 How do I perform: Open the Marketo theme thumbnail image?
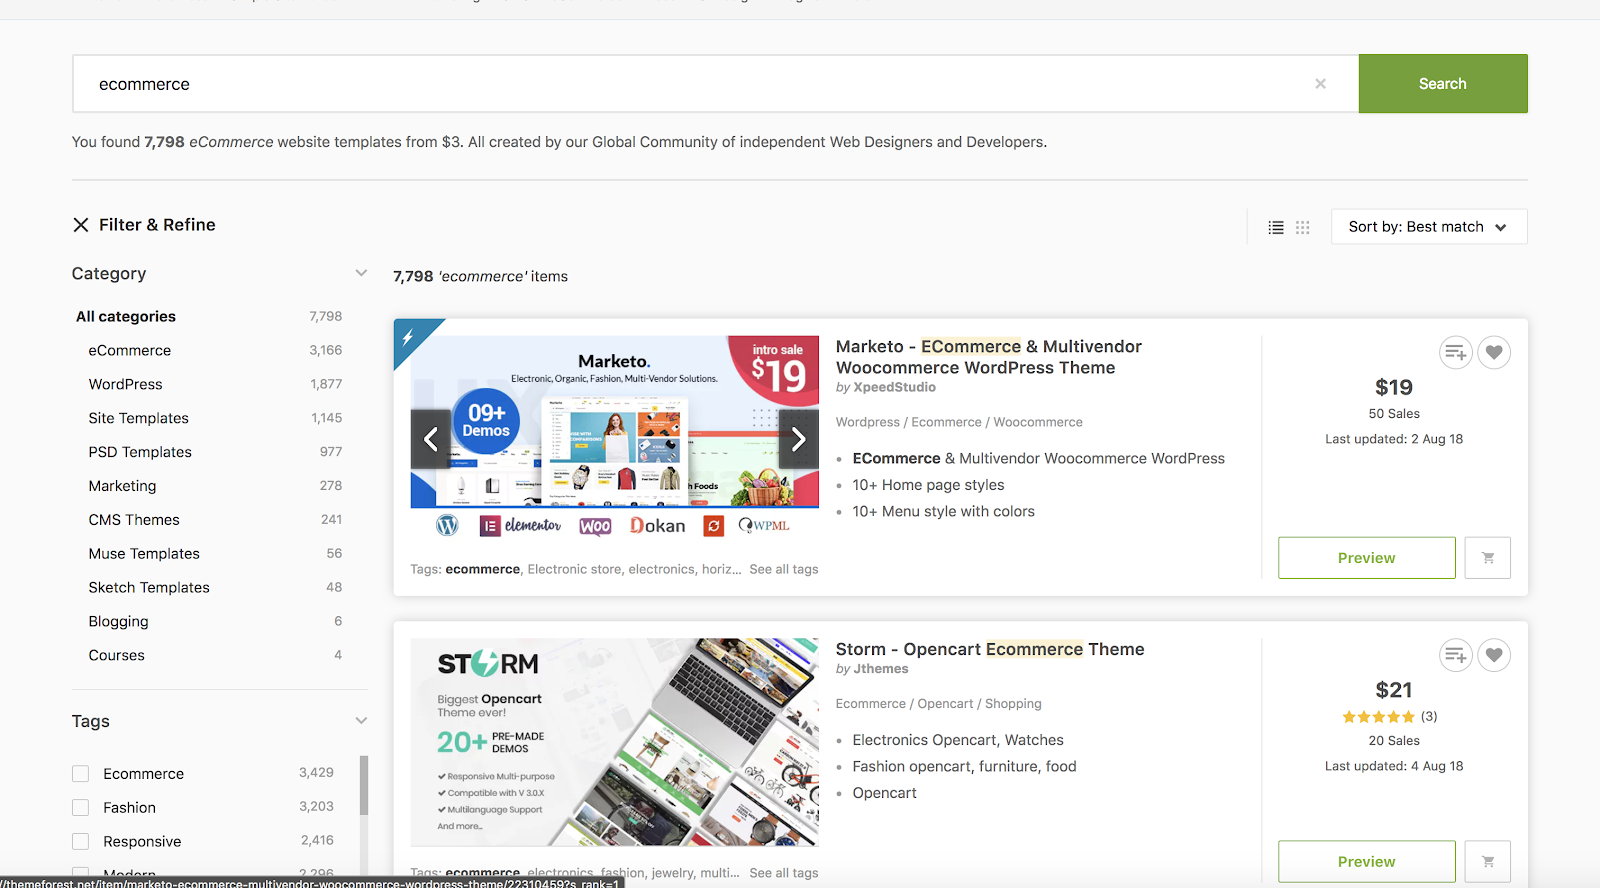615,440
